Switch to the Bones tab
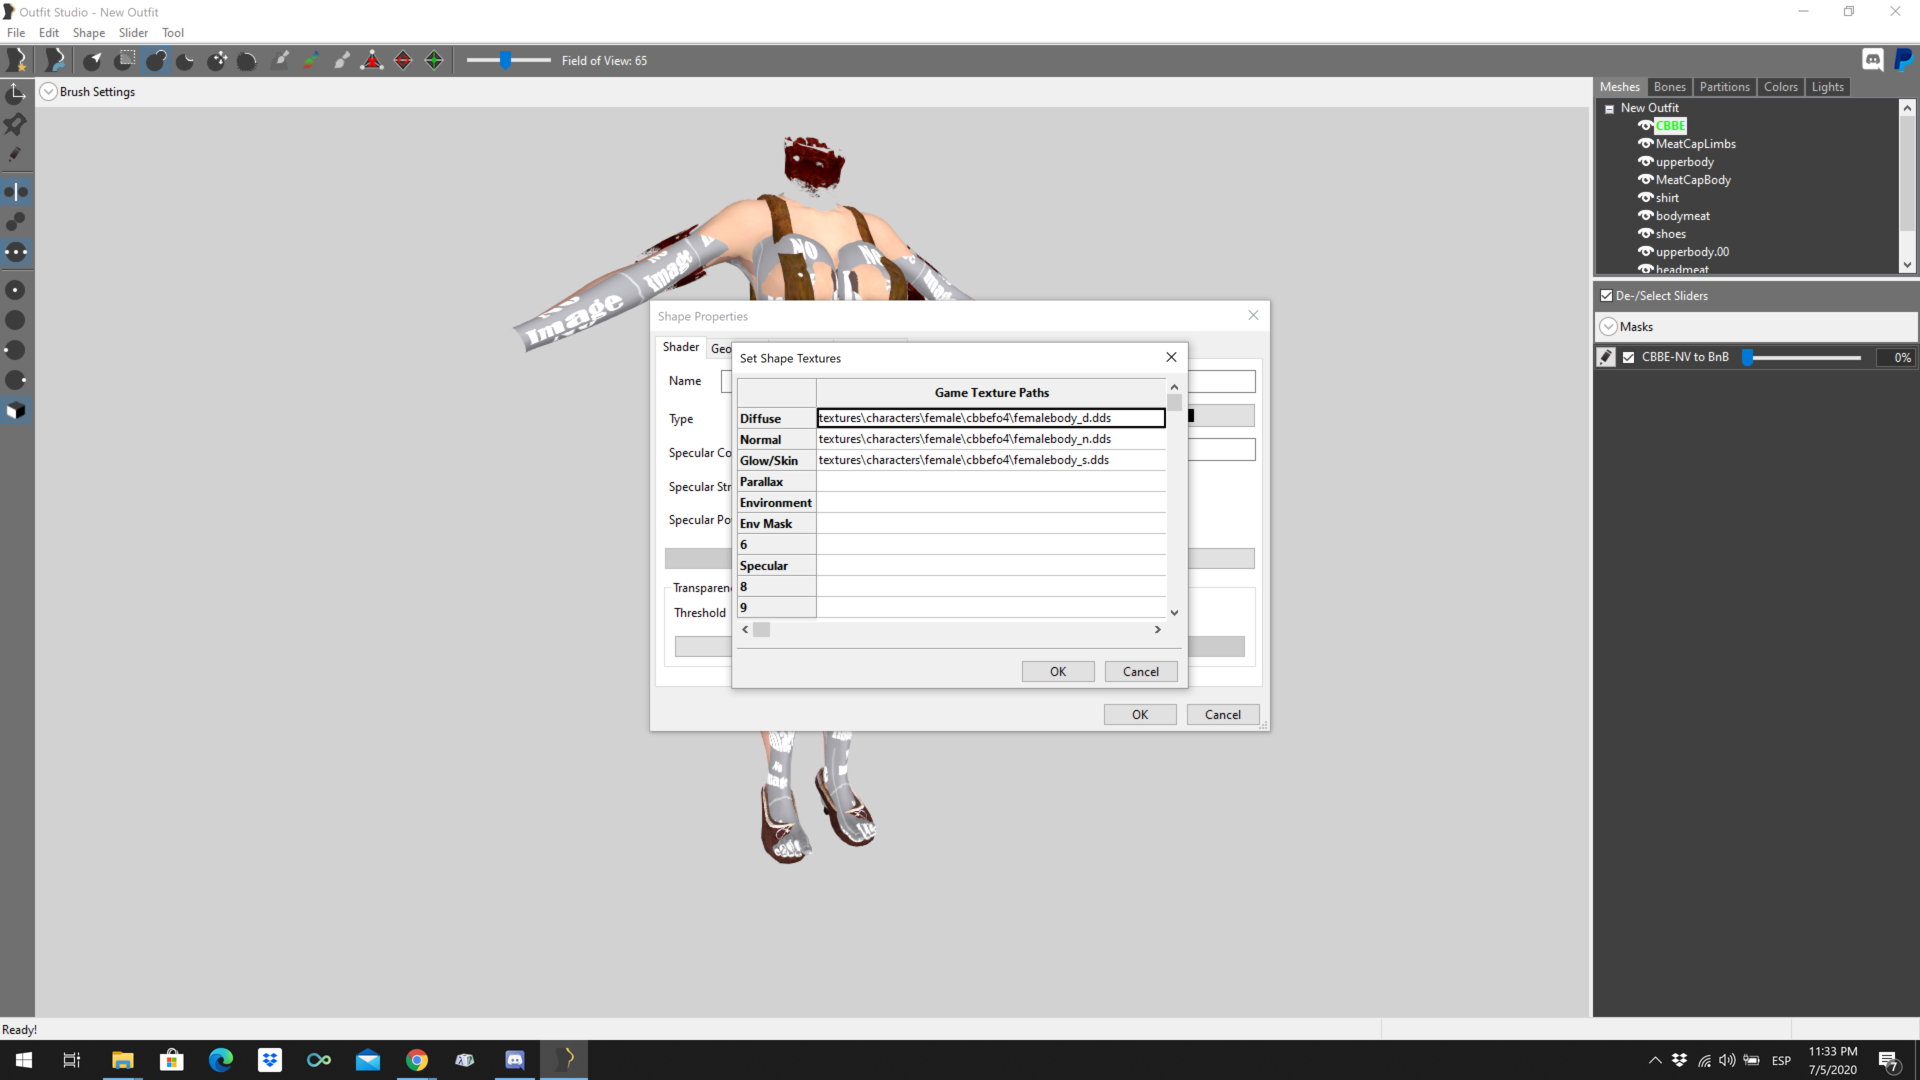This screenshot has width=1920, height=1080. tap(1669, 87)
